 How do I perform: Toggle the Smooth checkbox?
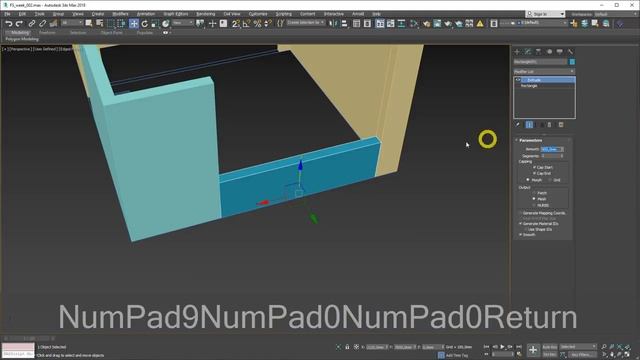coord(520,235)
